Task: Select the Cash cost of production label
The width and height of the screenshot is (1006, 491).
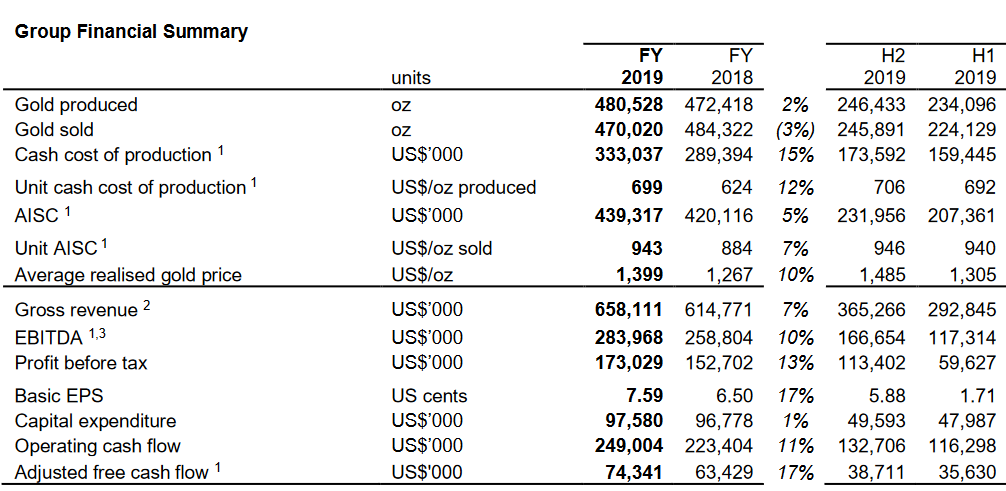Action: pyautogui.click(x=113, y=155)
